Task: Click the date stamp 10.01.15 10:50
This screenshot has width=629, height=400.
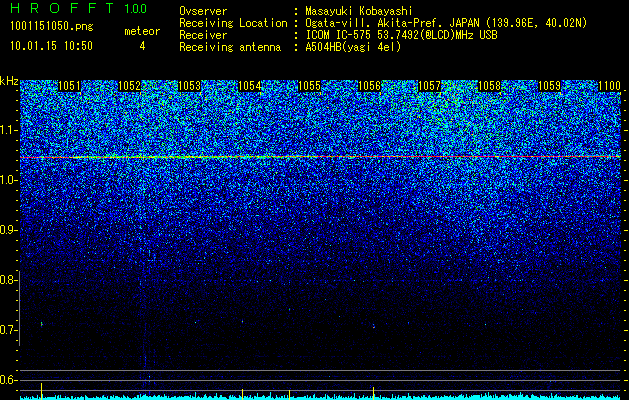Action: [51, 46]
